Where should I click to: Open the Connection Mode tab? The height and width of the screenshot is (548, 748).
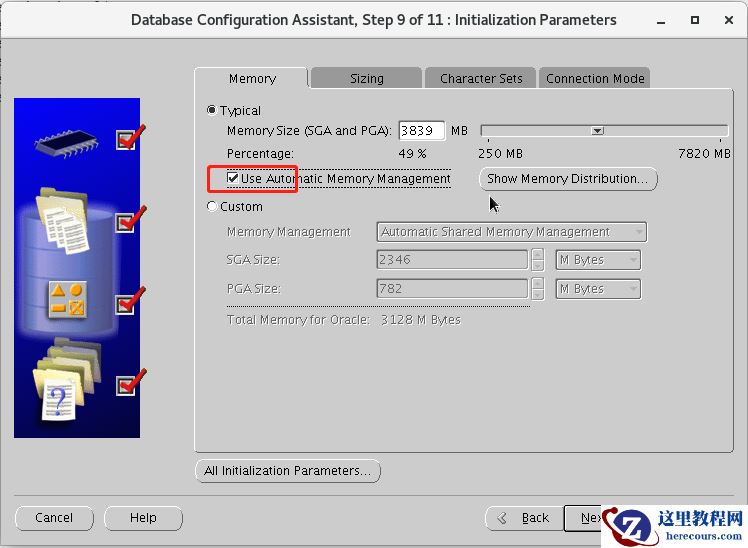pyautogui.click(x=595, y=78)
